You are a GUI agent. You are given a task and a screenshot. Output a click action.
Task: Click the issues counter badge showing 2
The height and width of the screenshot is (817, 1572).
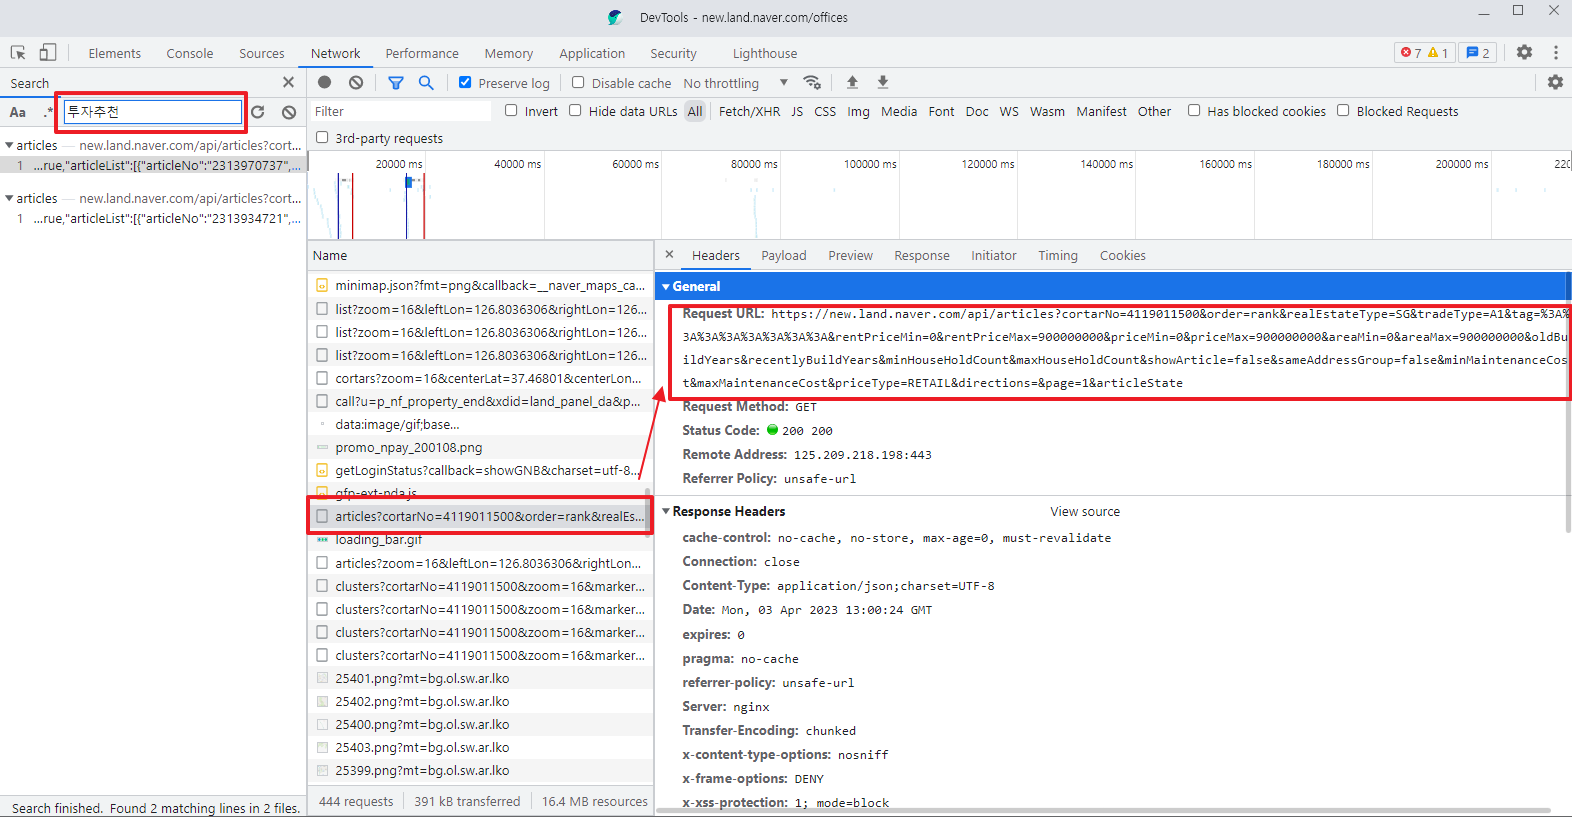coord(1478,53)
